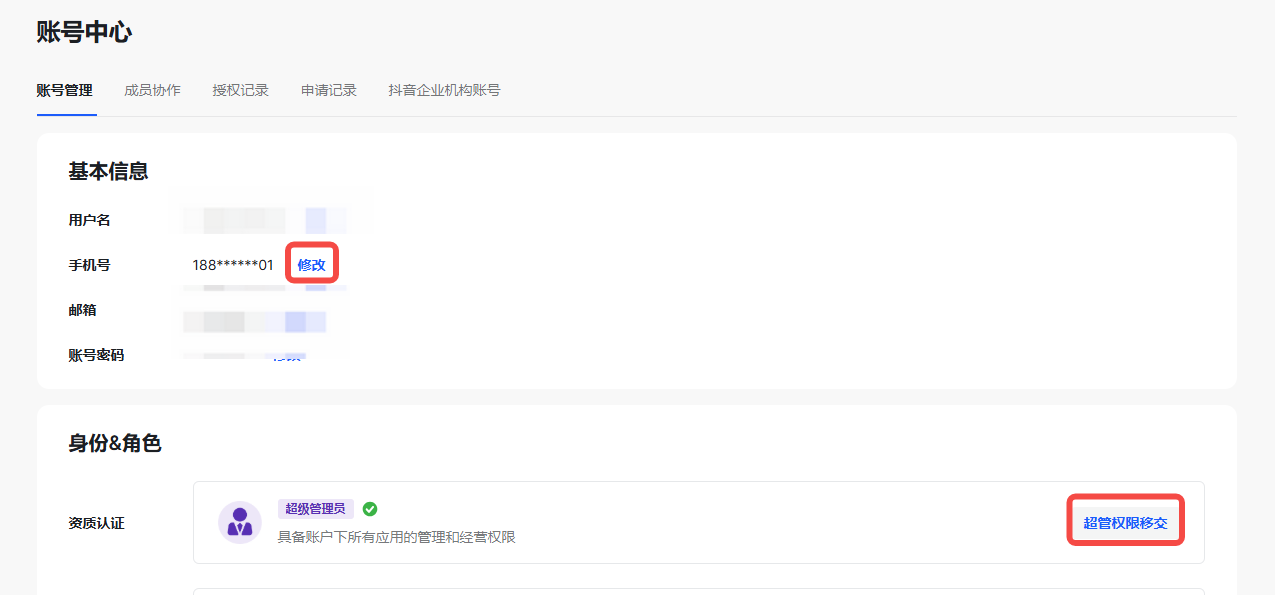Click the 资质认证 label
The height and width of the screenshot is (595, 1275).
point(96,523)
